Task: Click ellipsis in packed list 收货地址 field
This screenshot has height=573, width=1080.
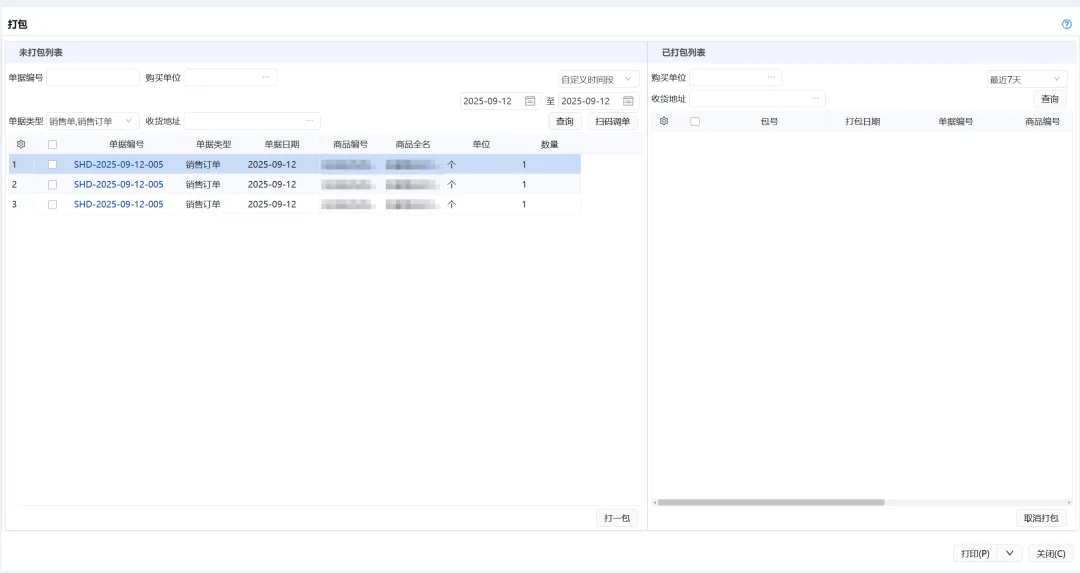Action: click(815, 98)
